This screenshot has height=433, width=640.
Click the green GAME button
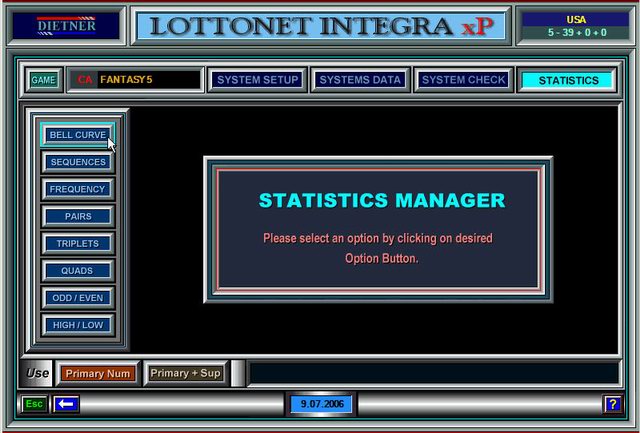pyautogui.click(x=44, y=80)
